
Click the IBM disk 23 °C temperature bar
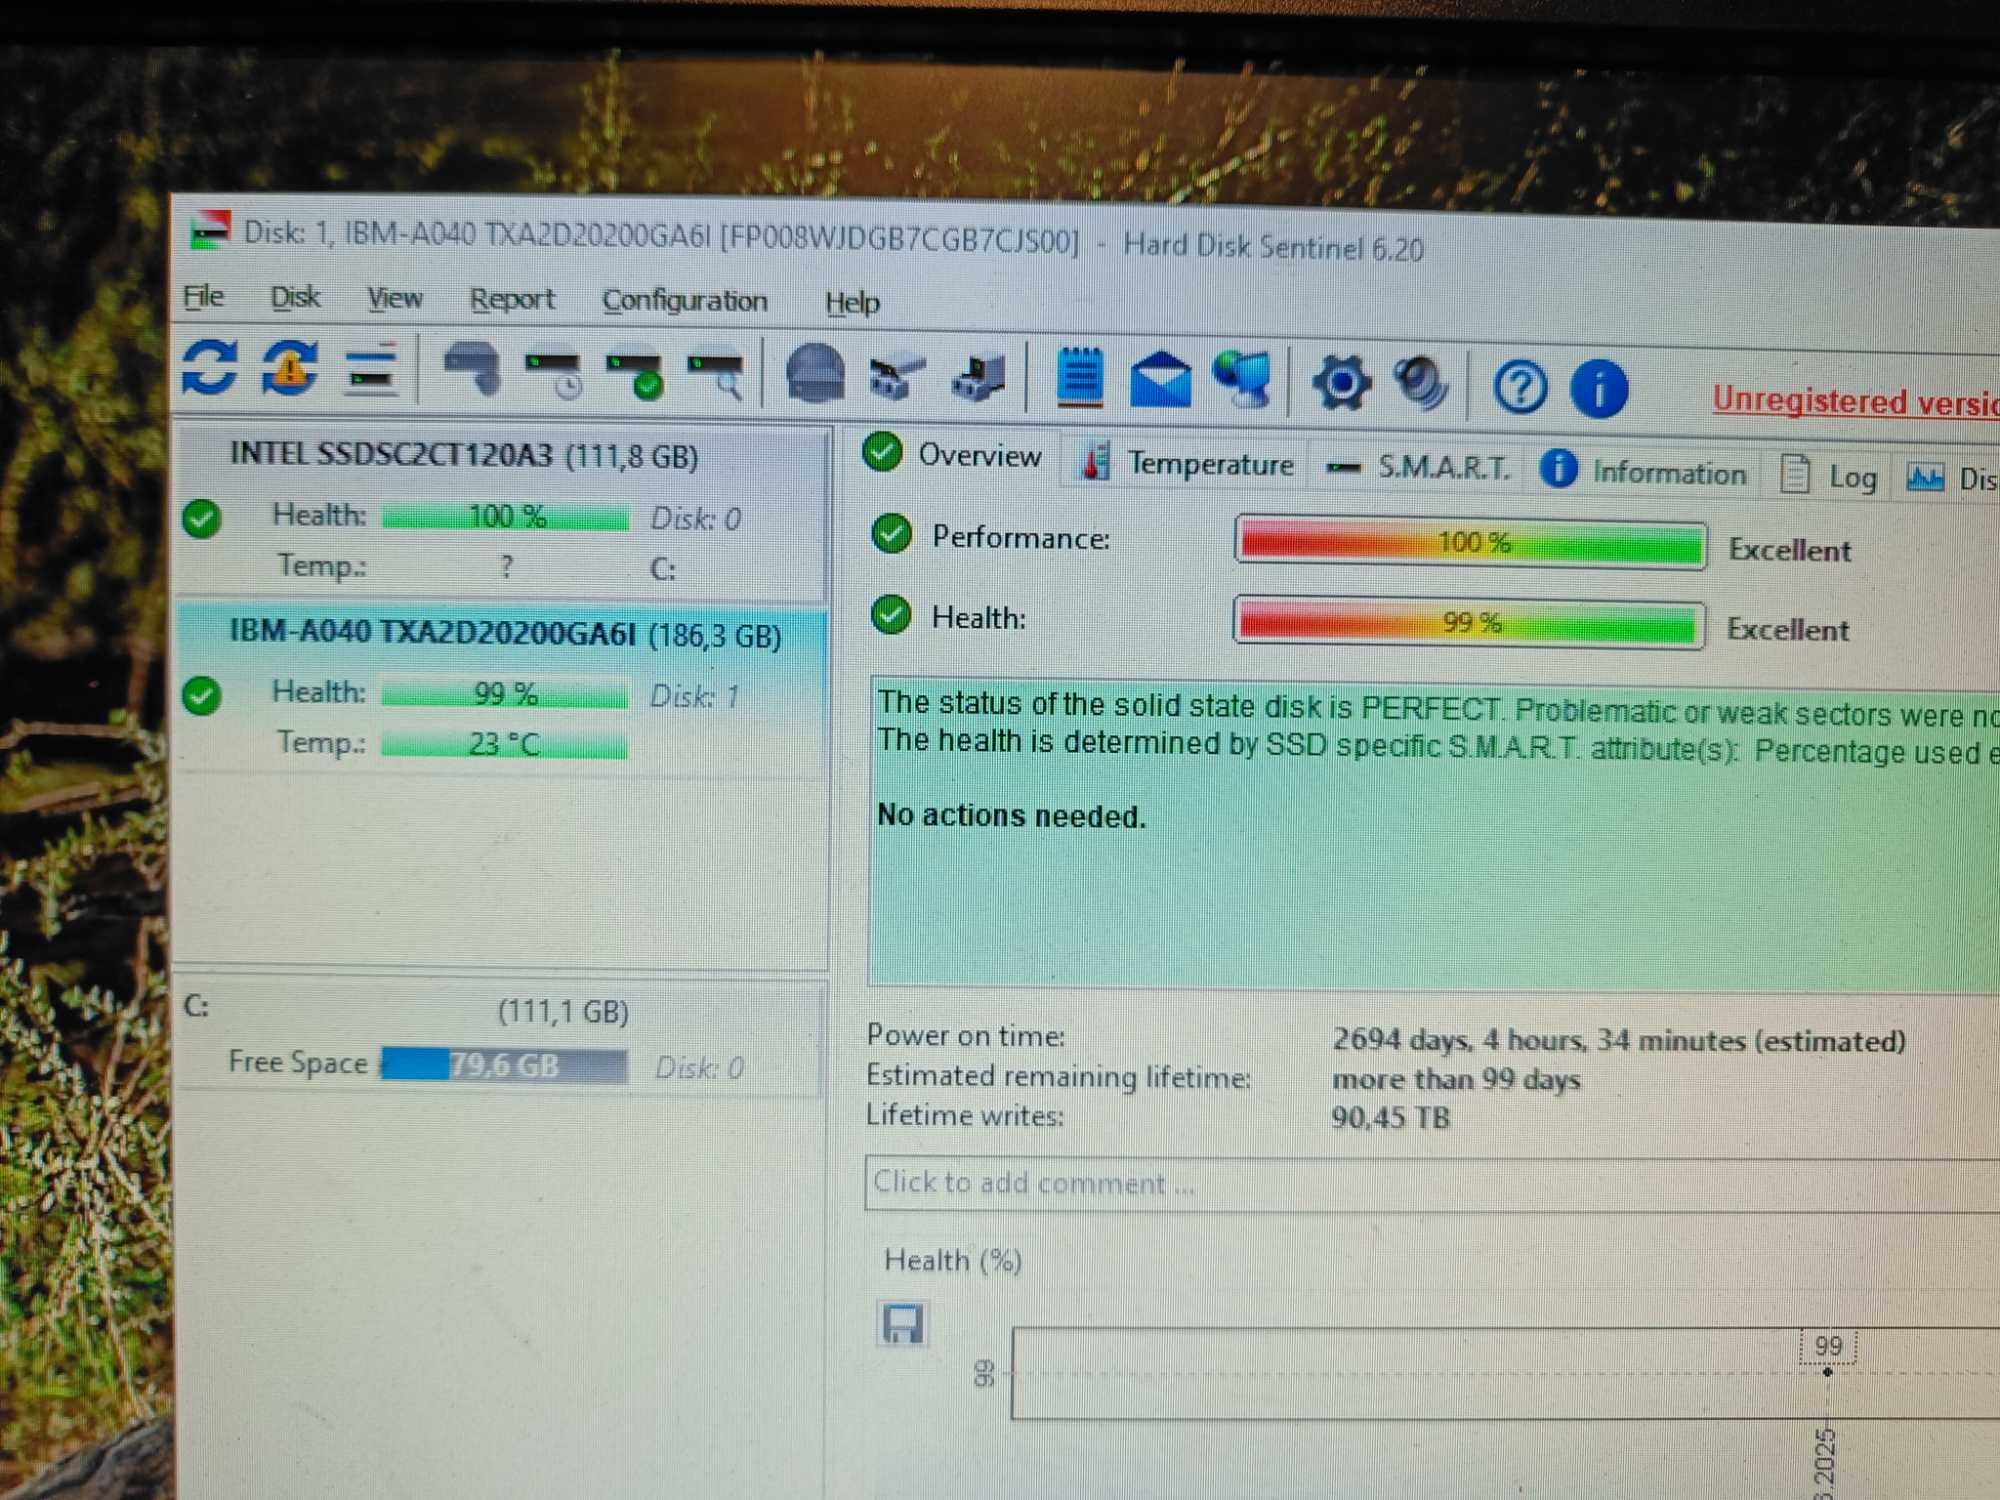(x=504, y=744)
